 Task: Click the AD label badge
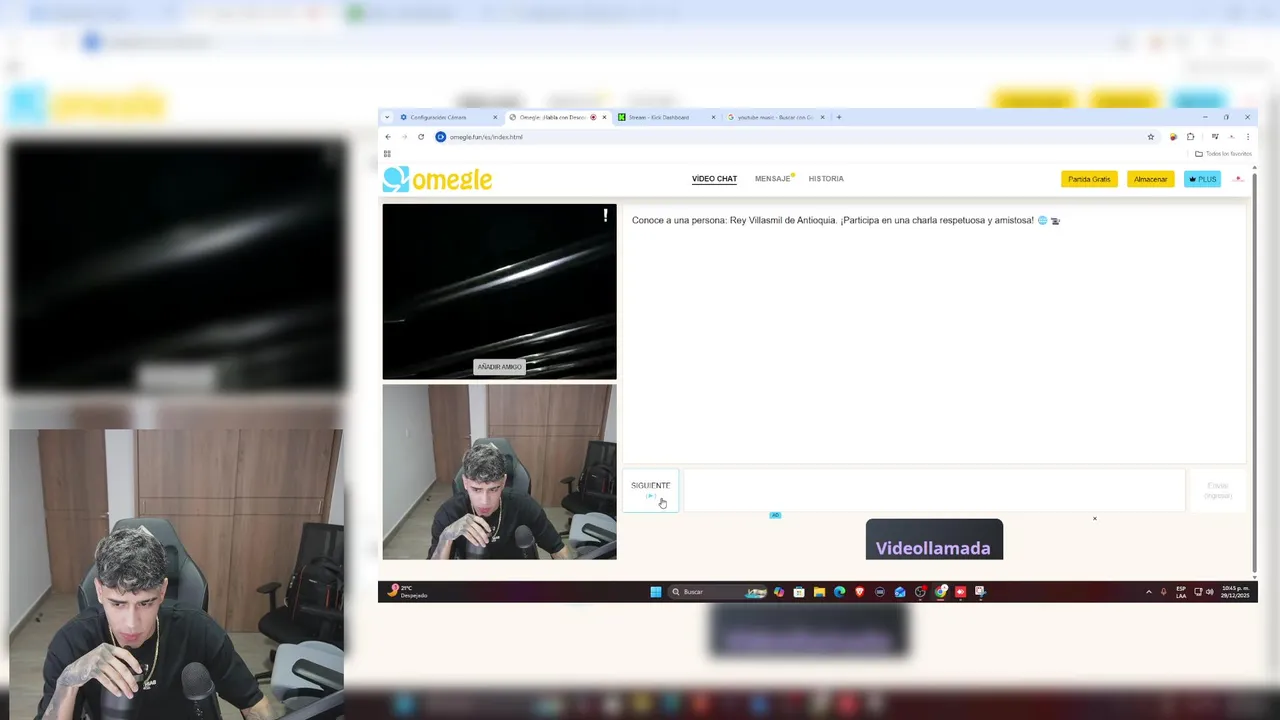pos(775,515)
